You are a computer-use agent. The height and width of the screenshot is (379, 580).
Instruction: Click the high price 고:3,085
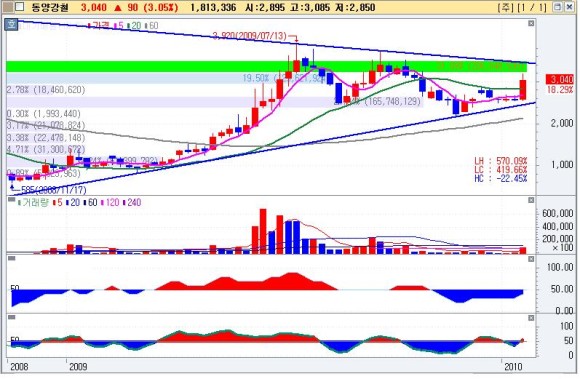[310, 7]
